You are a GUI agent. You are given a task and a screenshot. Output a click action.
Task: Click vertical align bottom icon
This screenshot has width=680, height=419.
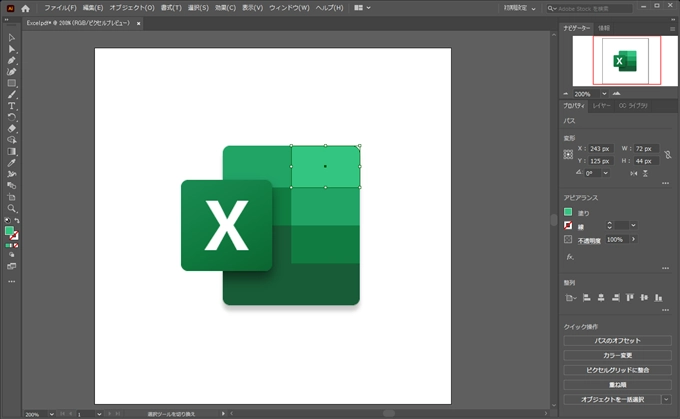(x=658, y=298)
